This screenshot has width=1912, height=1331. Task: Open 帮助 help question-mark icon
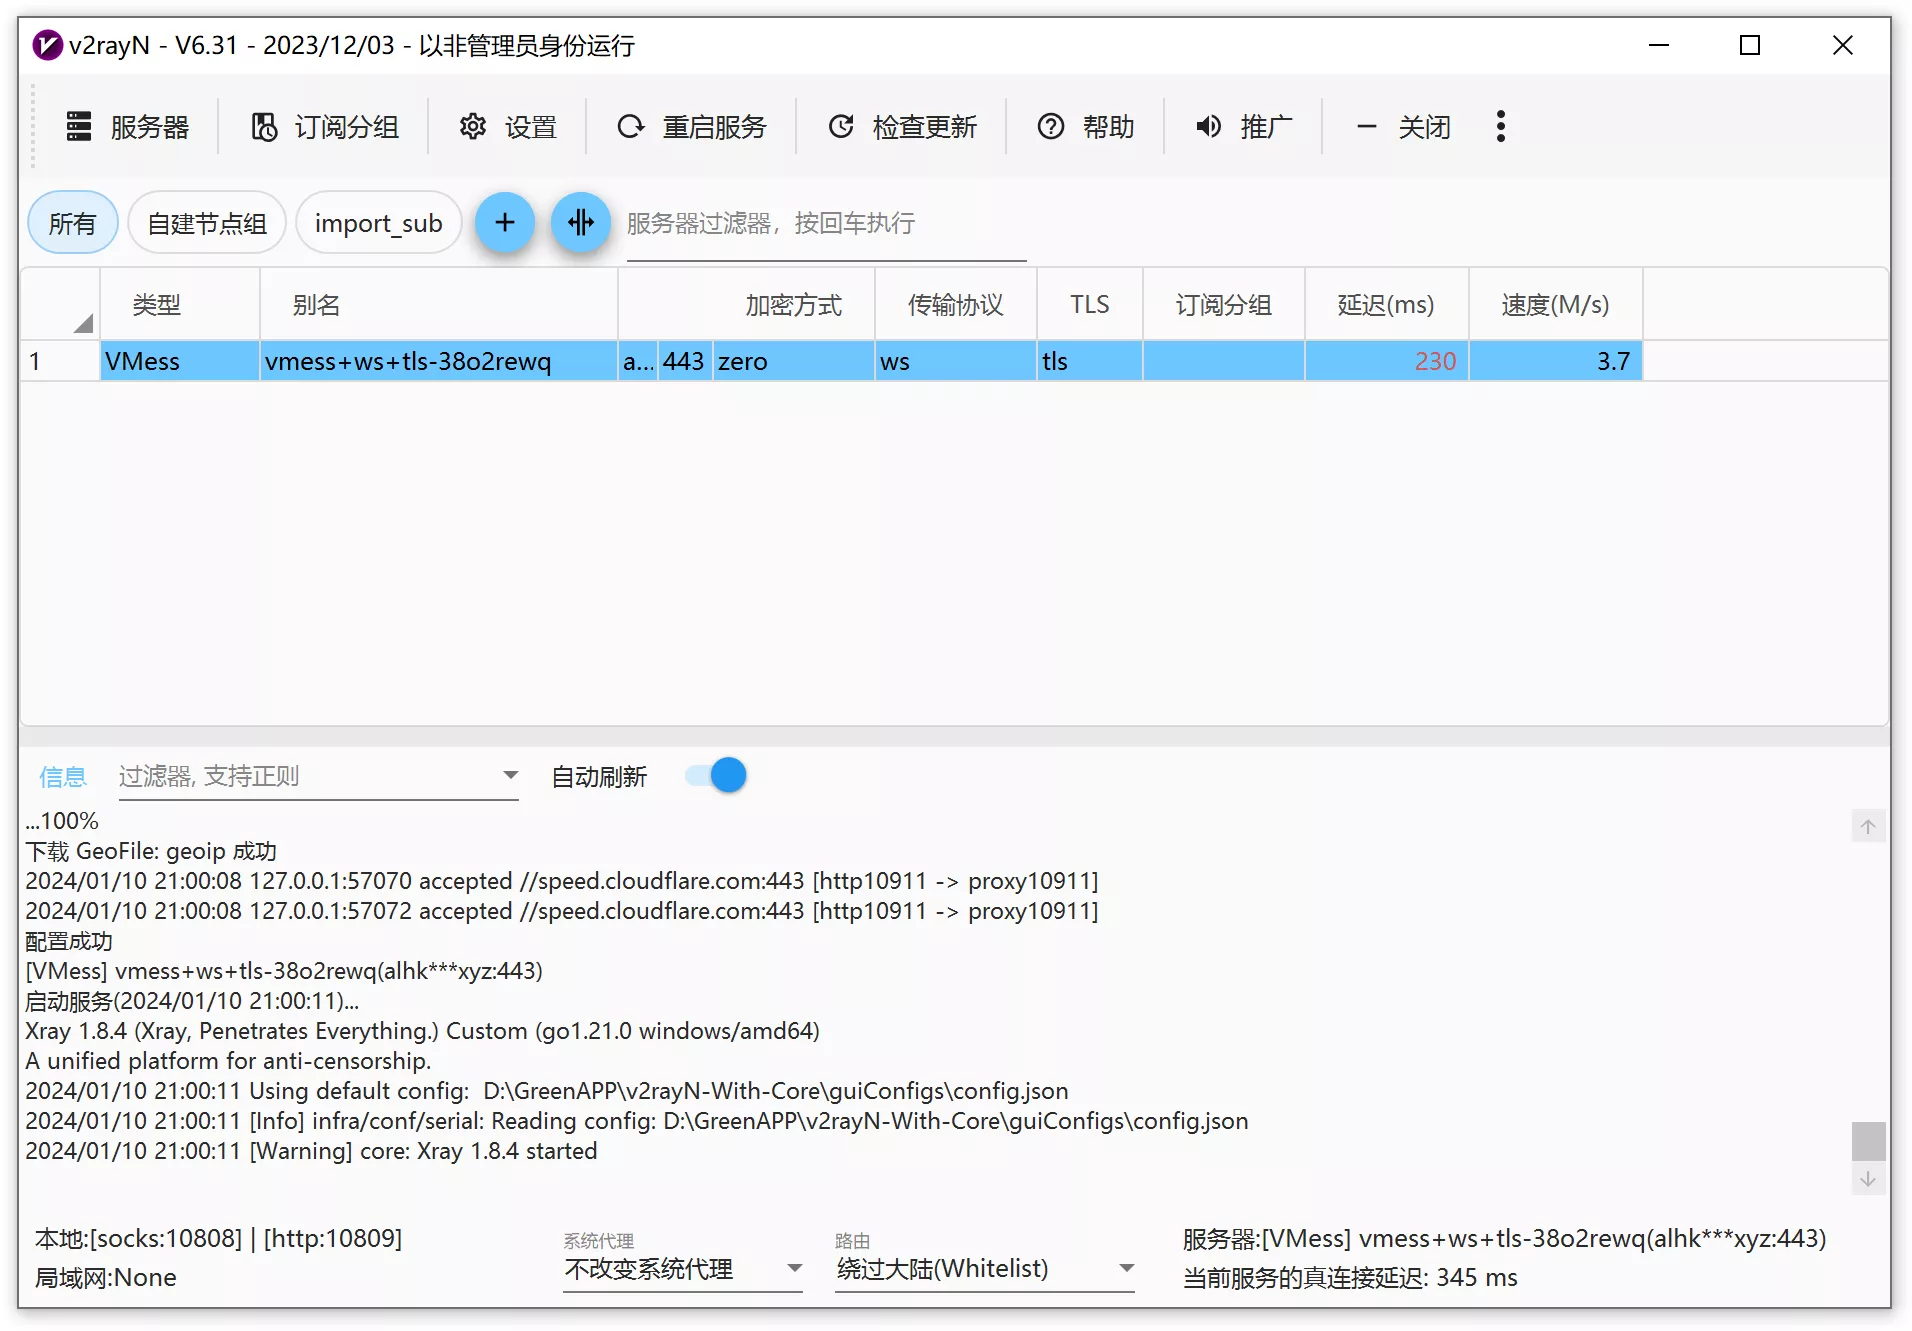pyautogui.click(x=1050, y=127)
